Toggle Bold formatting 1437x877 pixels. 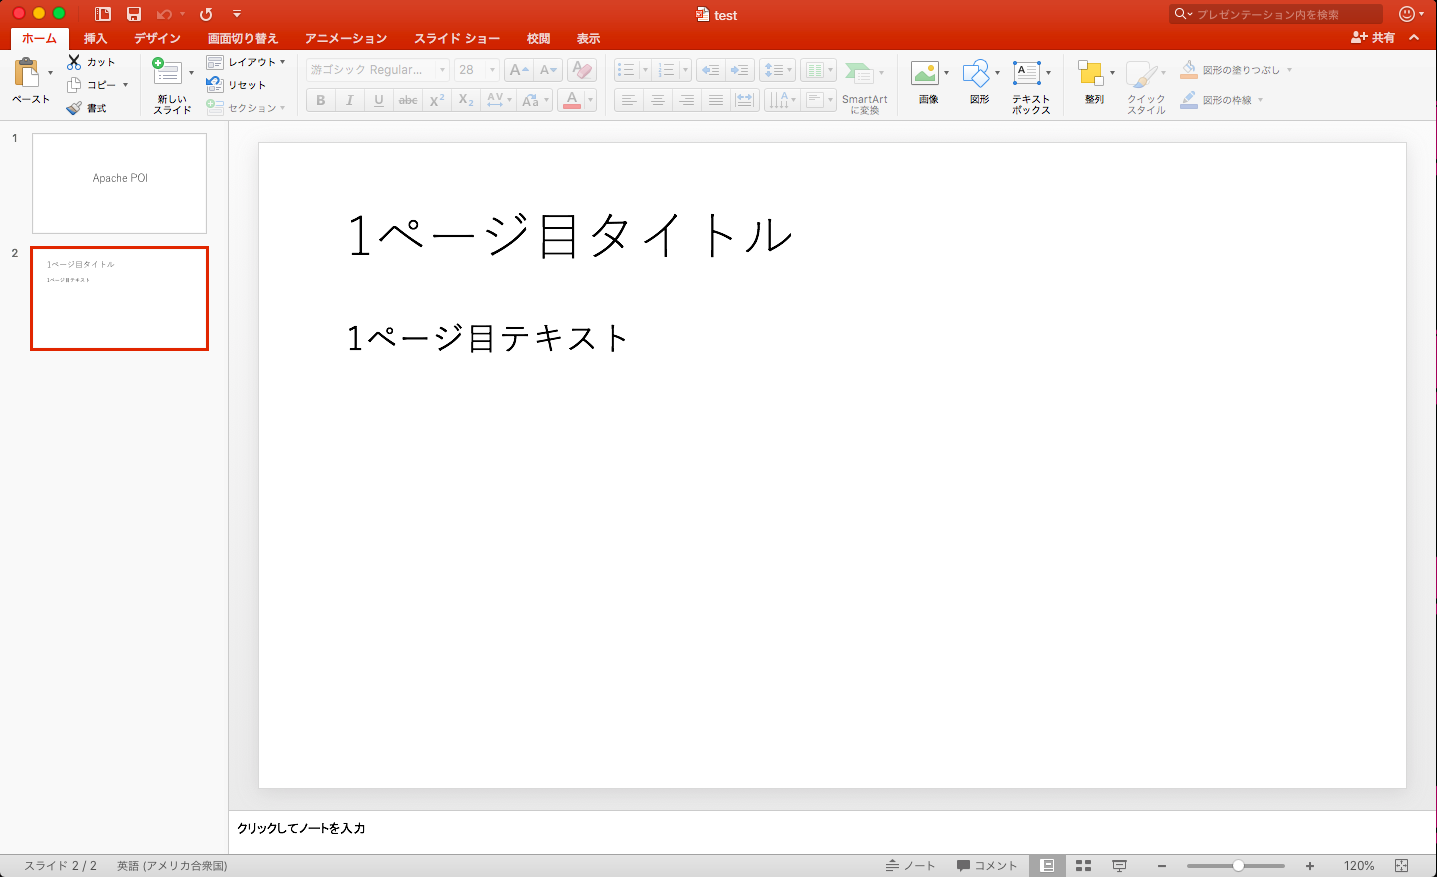320,100
